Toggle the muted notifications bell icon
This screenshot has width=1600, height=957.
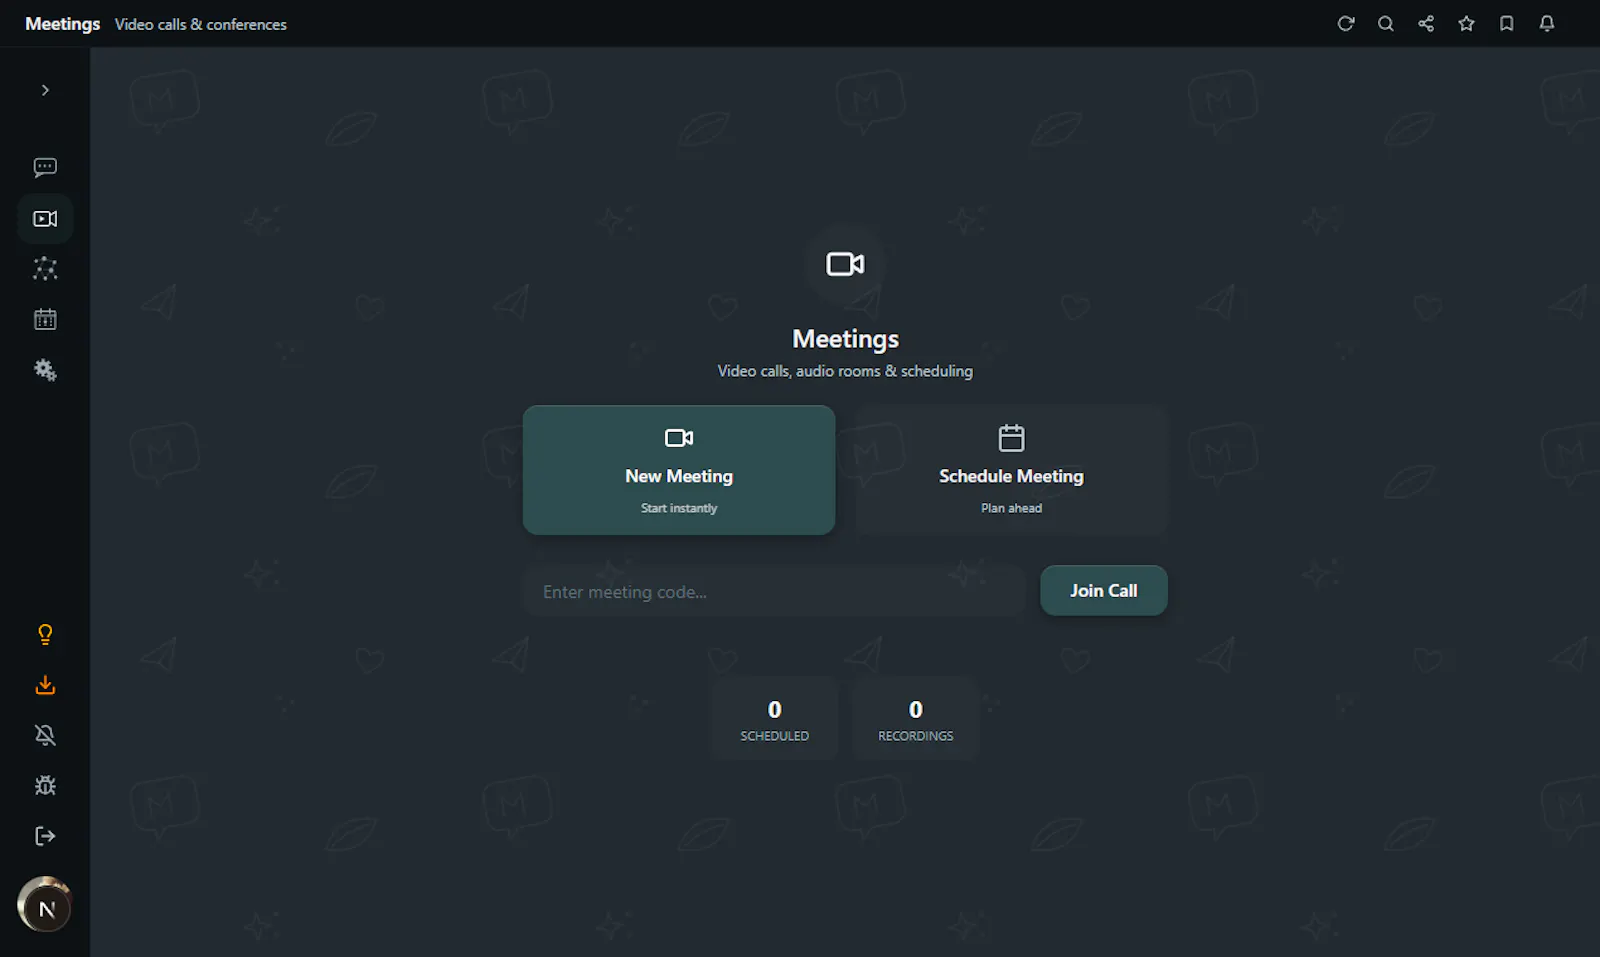(x=45, y=735)
